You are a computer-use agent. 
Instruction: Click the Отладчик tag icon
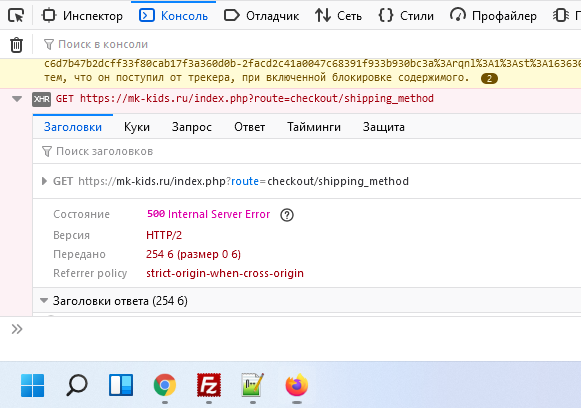[x=232, y=16]
